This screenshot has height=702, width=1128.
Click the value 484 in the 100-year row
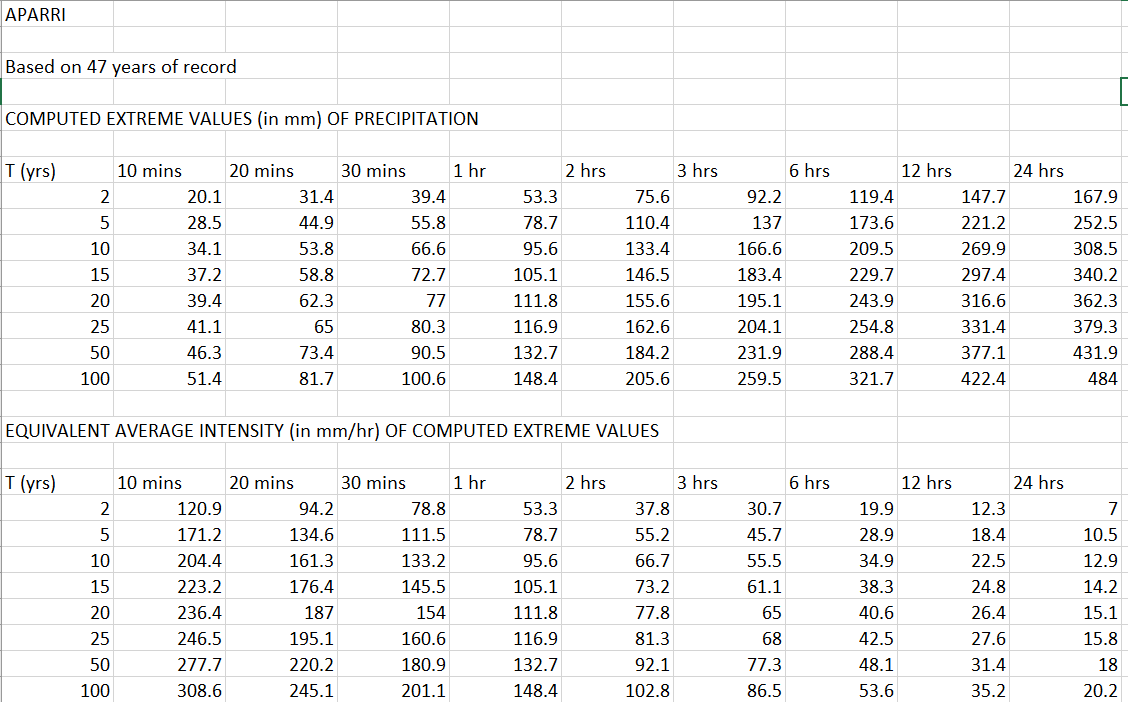[x=1100, y=378]
